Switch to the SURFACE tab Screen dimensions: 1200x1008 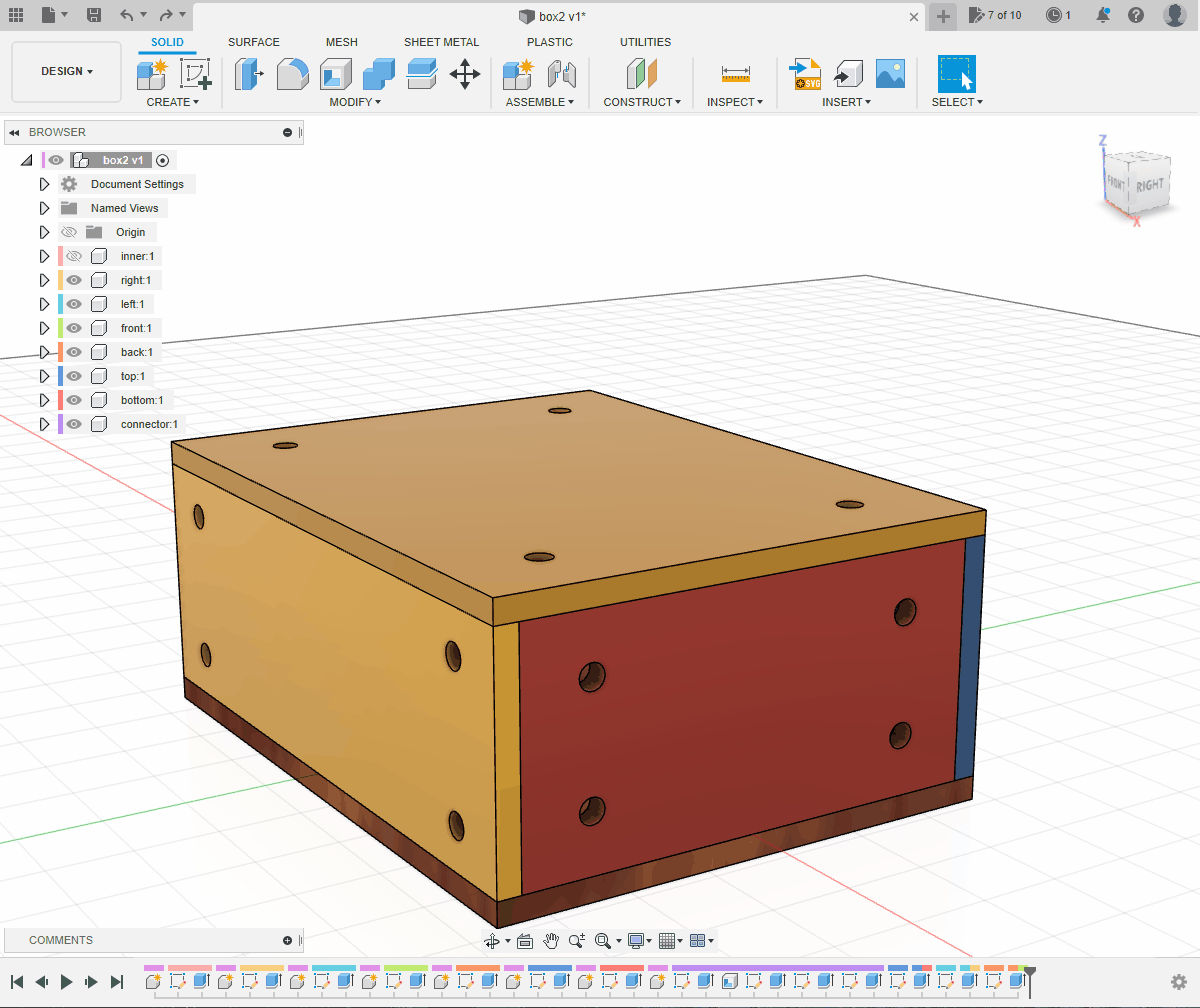click(x=254, y=42)
